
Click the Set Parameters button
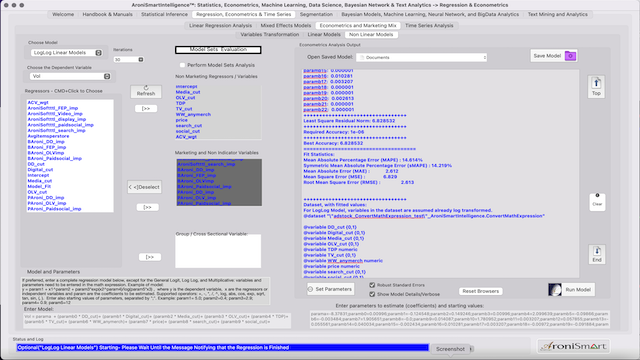(x=330, y=289)
